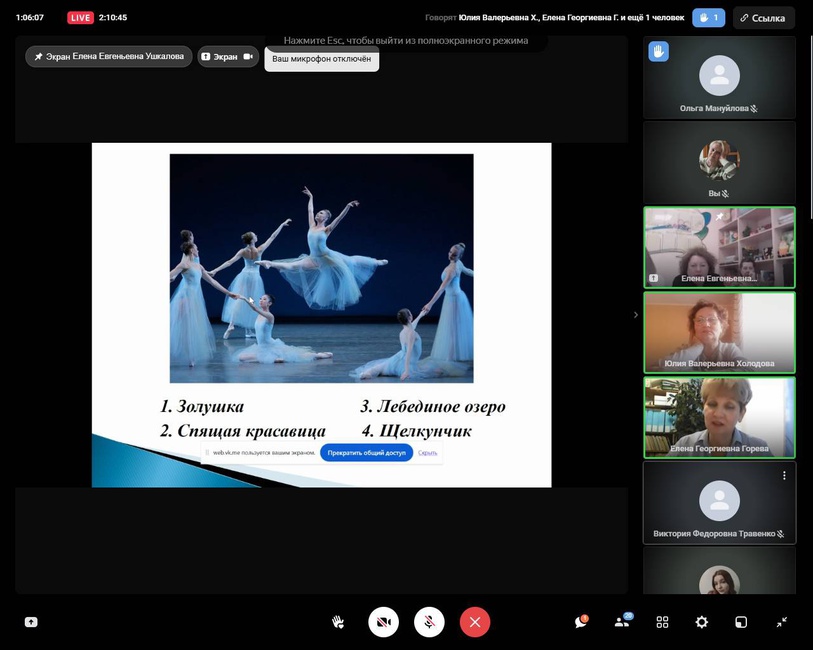
Task: Click the raise hand icon in bottom toolbar
Action: point(338,622)
